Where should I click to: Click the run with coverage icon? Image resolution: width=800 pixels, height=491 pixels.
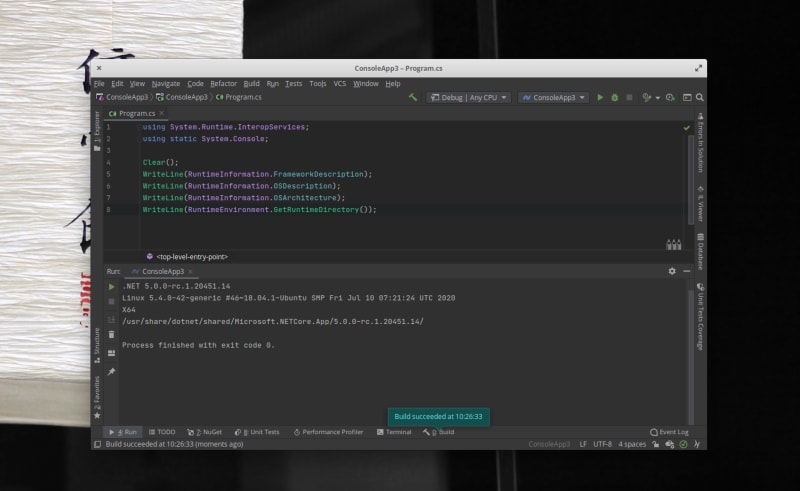646,97
